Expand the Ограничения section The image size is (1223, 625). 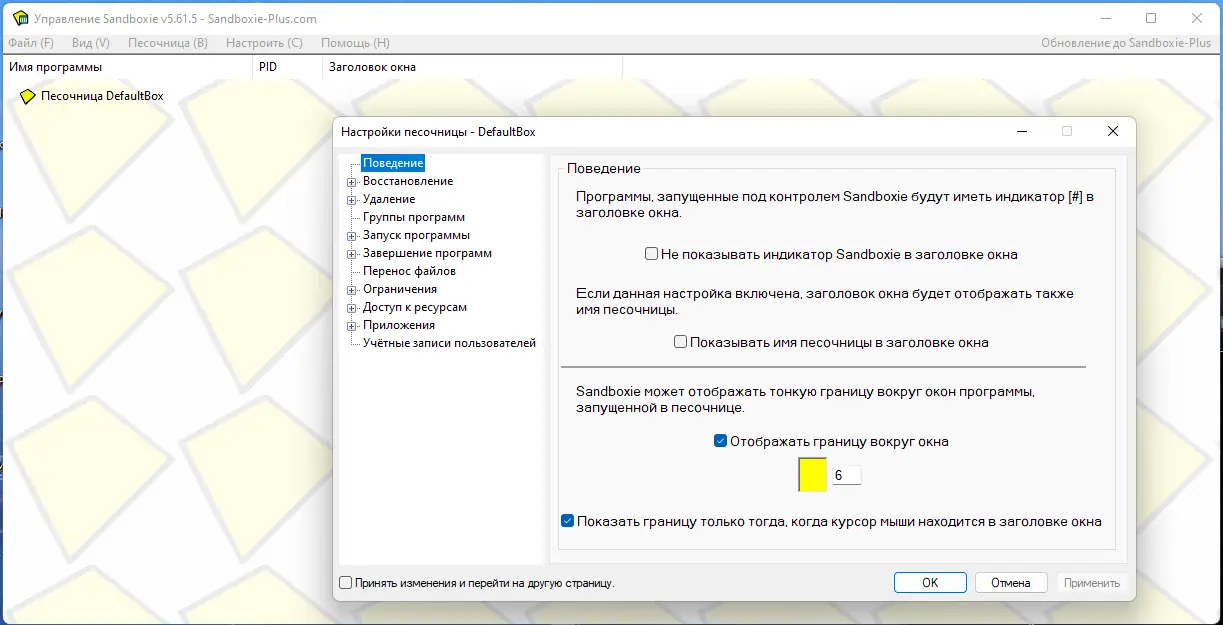pos(350,289)
